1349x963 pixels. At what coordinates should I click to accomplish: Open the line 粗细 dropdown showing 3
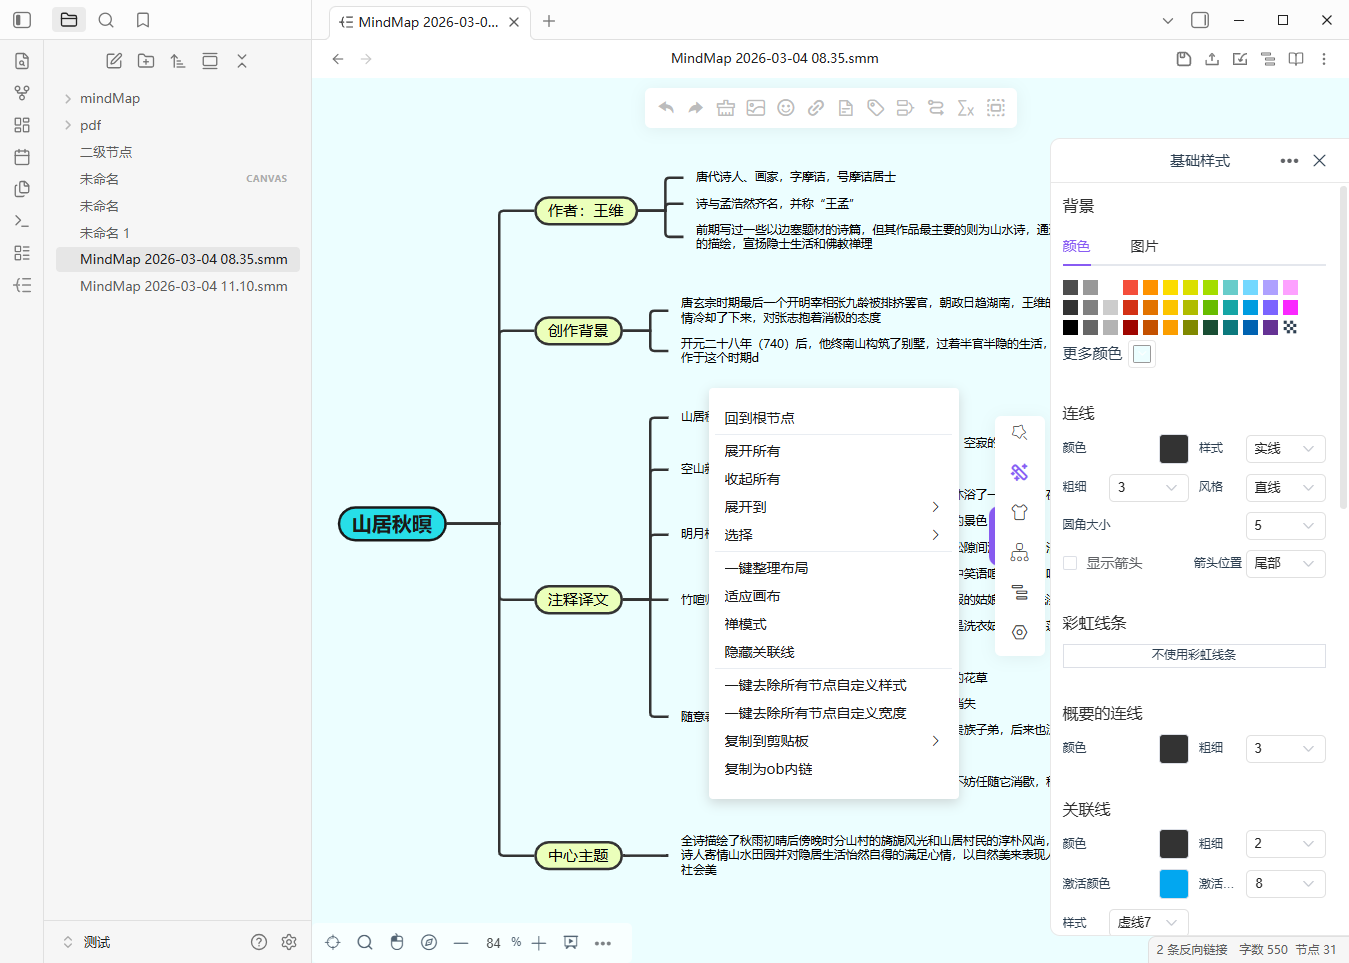tap(1148, 487)
